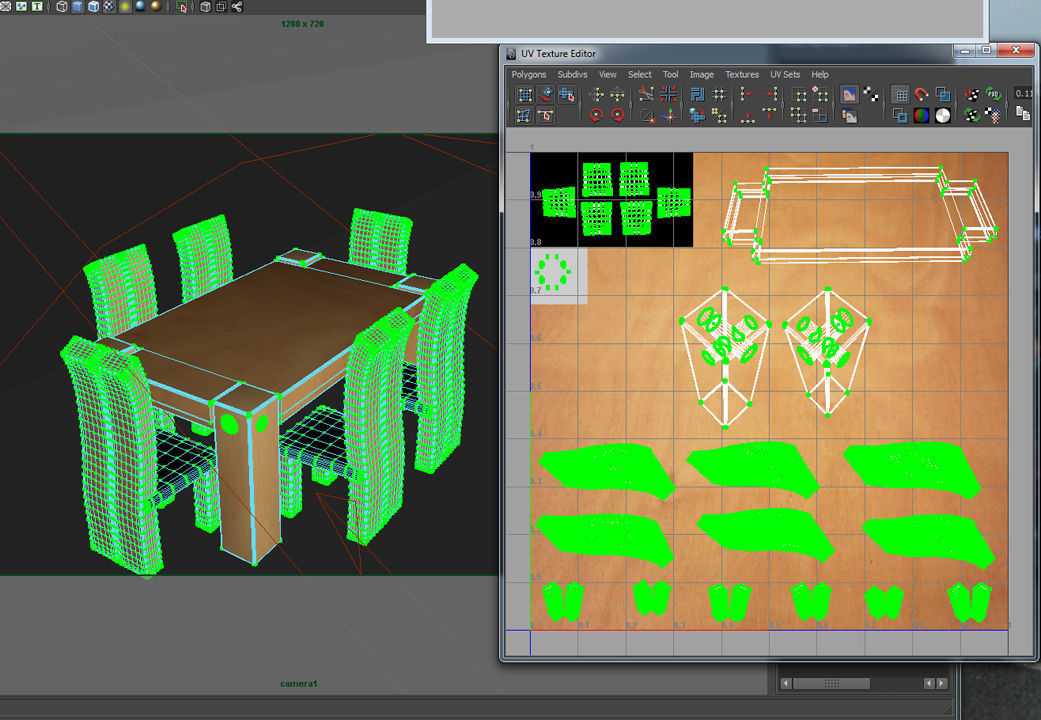This screenshot has height=720, width=1041.
Task: Click the wireframe cube viewport icon
Action: (x=62, y=7)
